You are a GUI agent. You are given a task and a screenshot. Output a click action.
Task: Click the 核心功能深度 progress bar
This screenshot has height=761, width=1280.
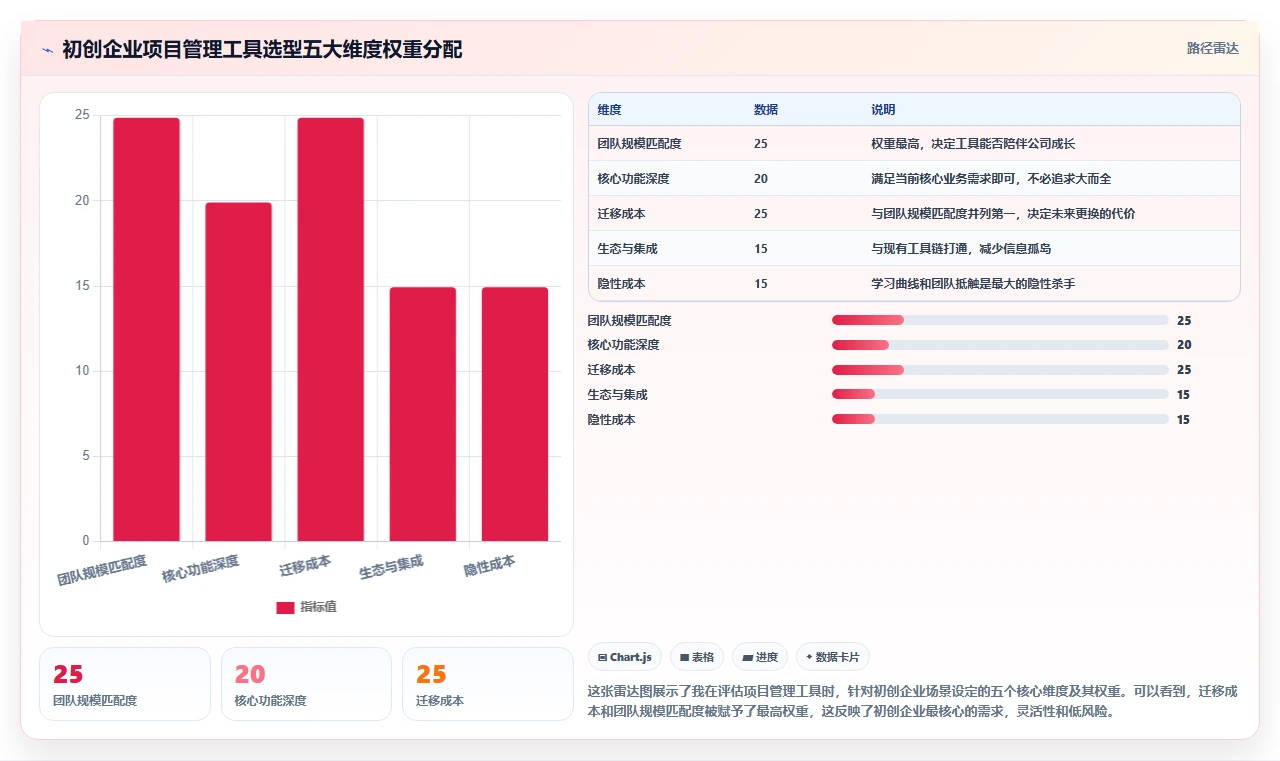pos(1000,345)
